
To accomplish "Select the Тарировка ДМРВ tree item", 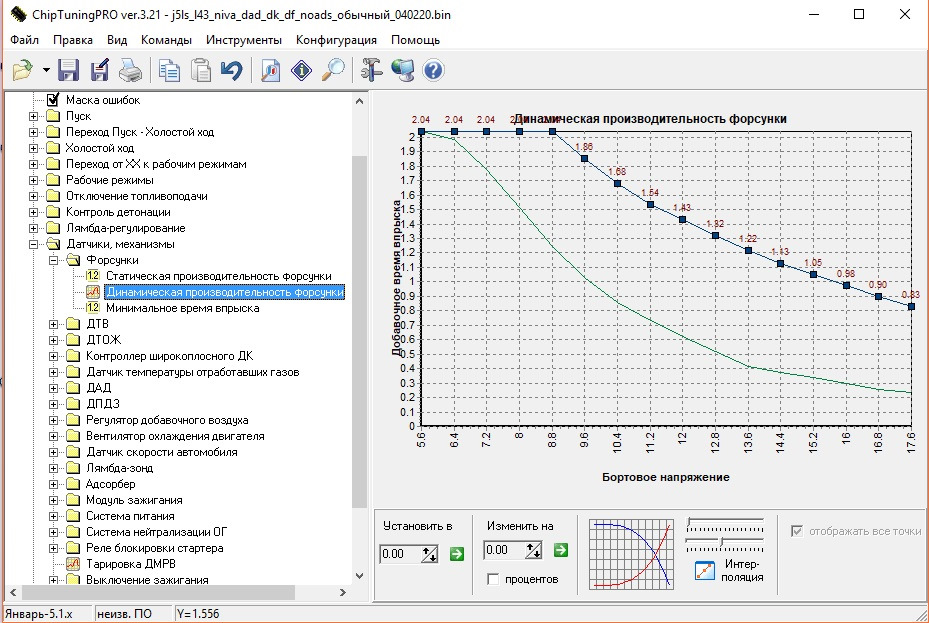I will [x=131, y=564].
